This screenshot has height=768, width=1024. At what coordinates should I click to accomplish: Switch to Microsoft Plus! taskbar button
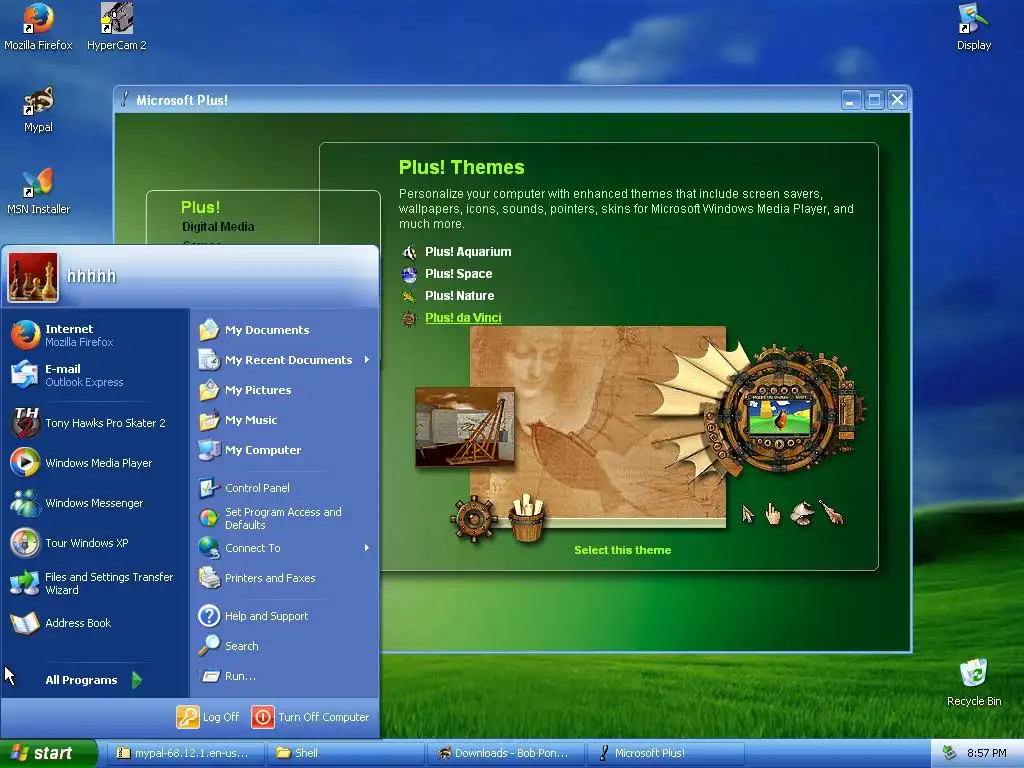click(665, 753)
